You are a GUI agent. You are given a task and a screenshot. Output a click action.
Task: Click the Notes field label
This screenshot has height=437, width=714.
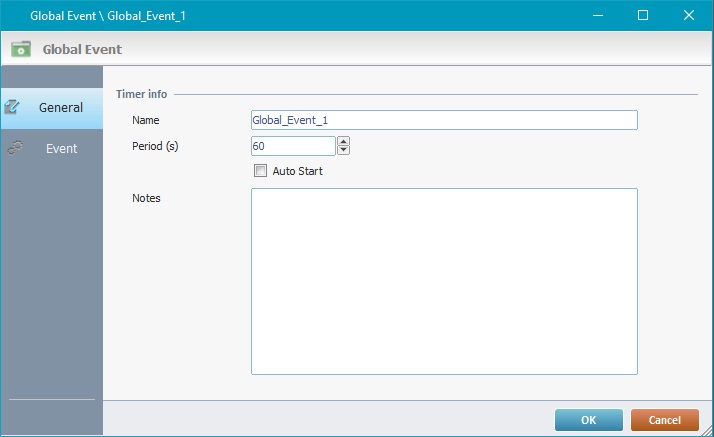(146, 198)
